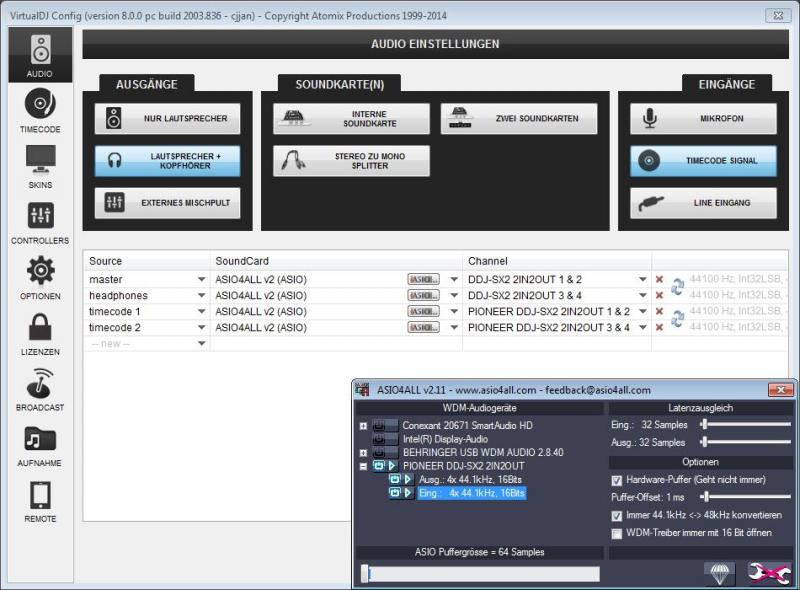
Task: Open the Remote section
Action: [40, 500]
